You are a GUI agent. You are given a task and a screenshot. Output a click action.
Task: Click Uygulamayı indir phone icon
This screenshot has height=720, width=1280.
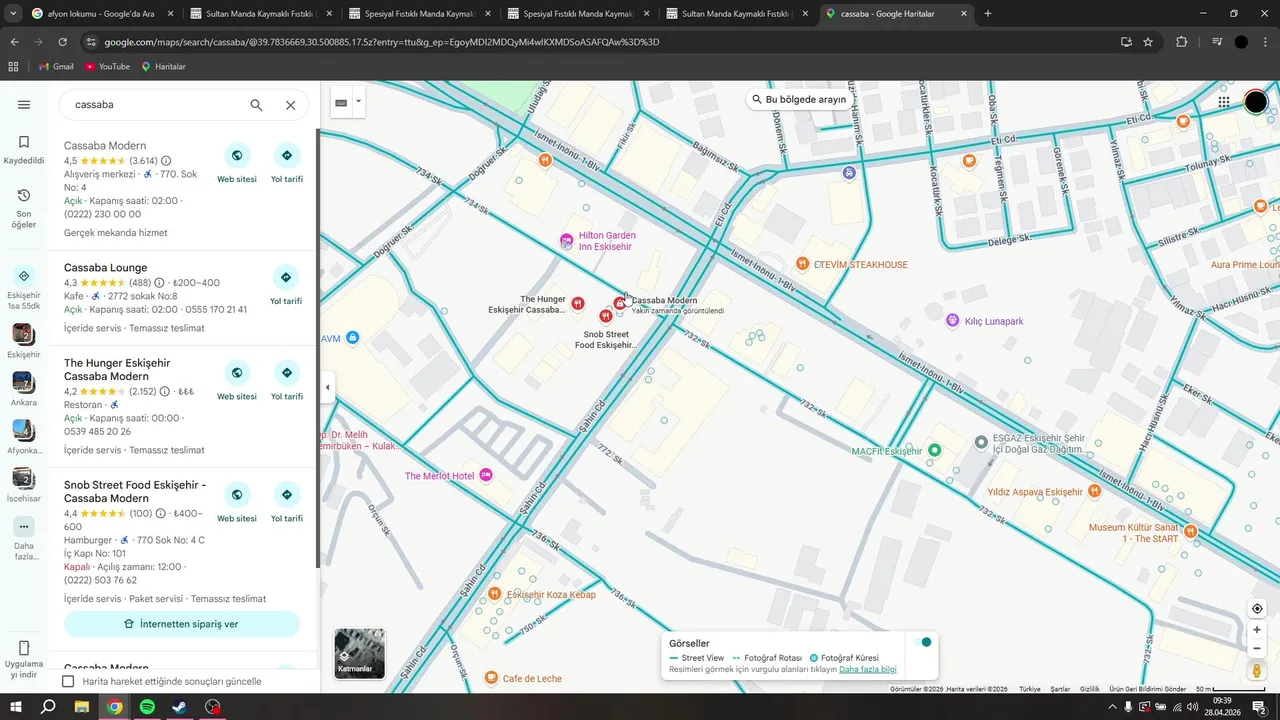[24, 648]
